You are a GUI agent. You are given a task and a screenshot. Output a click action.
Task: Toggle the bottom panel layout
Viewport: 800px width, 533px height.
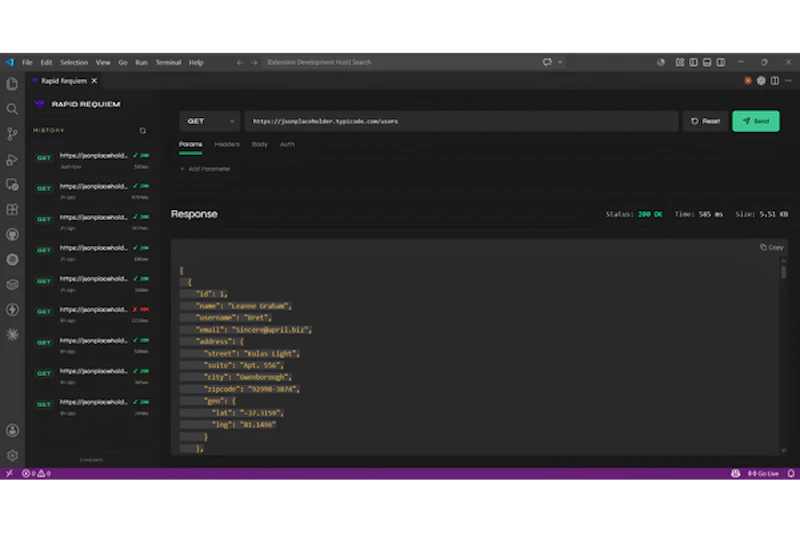point(707,62)
